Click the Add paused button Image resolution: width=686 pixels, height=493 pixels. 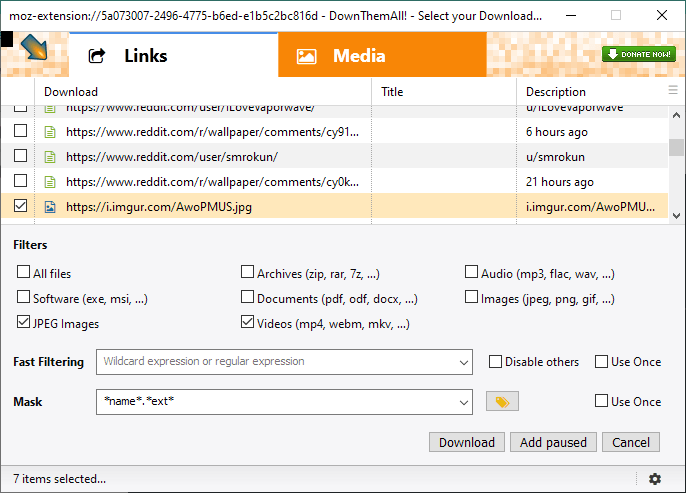[553, 442]
